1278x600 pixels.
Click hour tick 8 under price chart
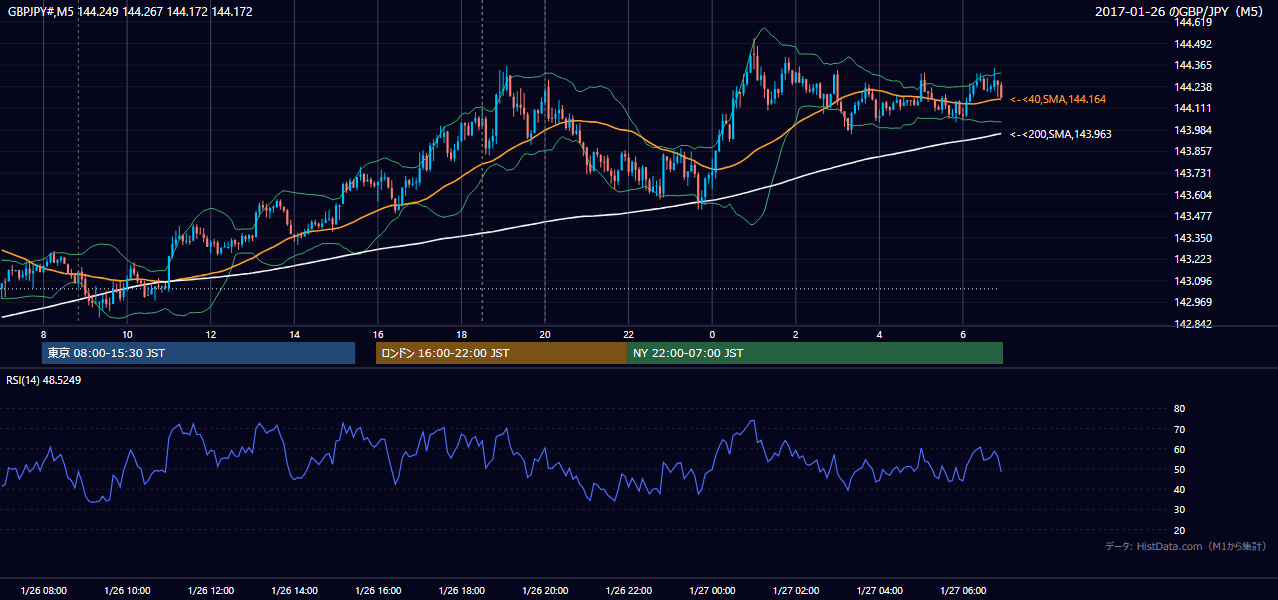pos(43,334)
